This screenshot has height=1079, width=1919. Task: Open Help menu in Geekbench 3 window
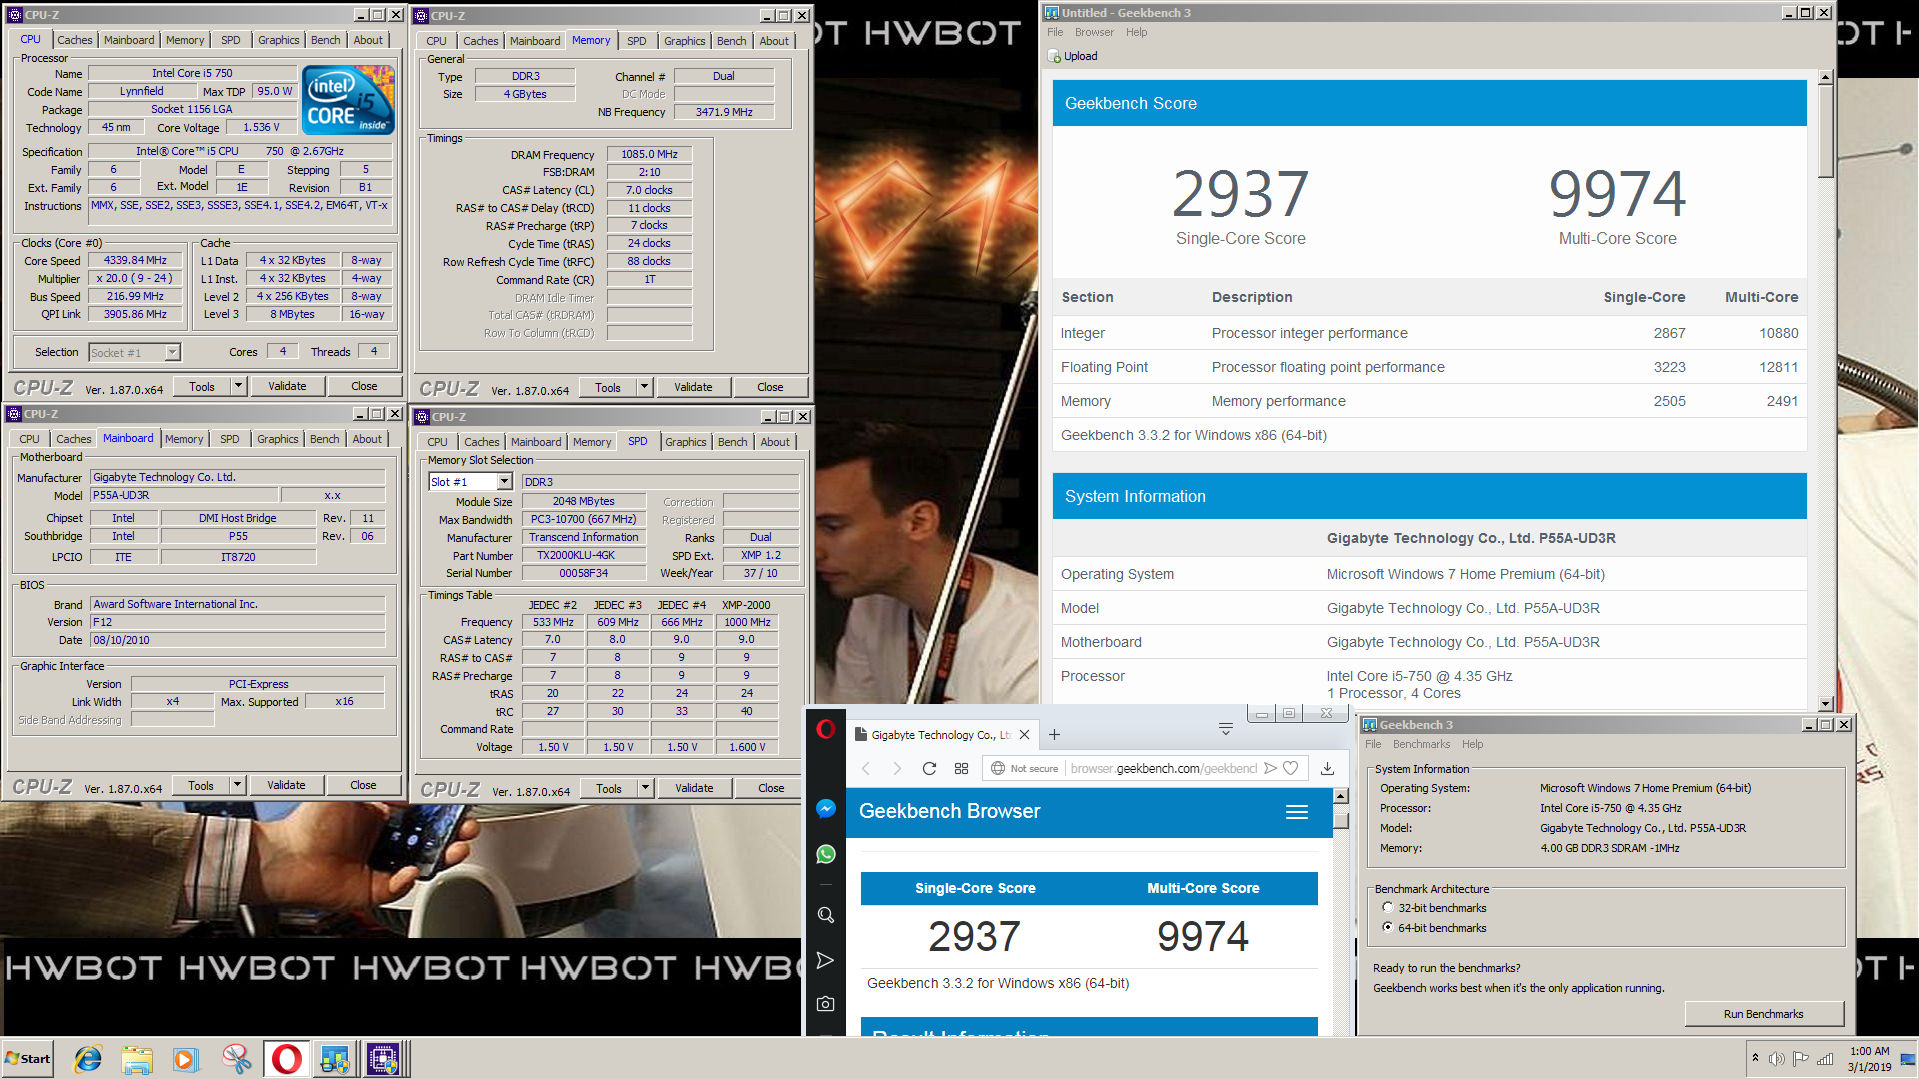coord(1472,744)
